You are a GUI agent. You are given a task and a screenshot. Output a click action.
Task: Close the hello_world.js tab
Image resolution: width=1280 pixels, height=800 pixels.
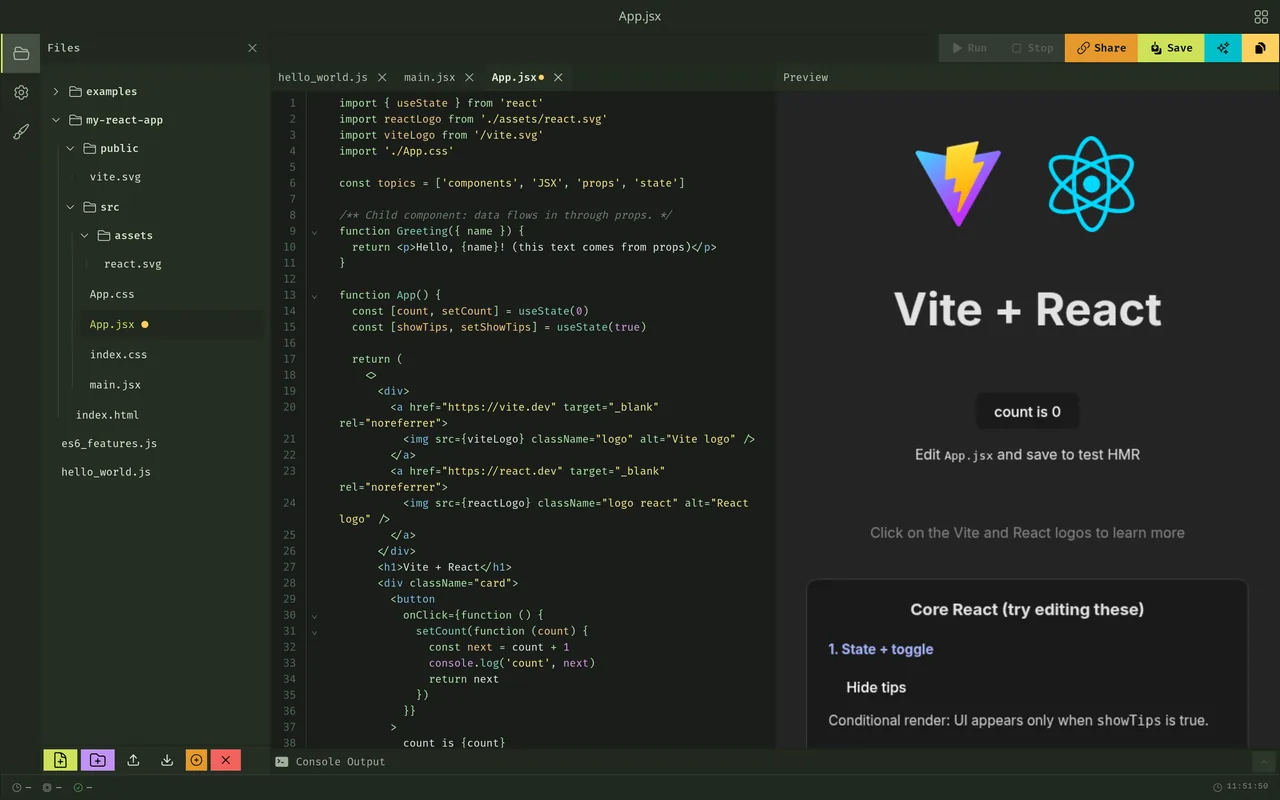[382, 77]
